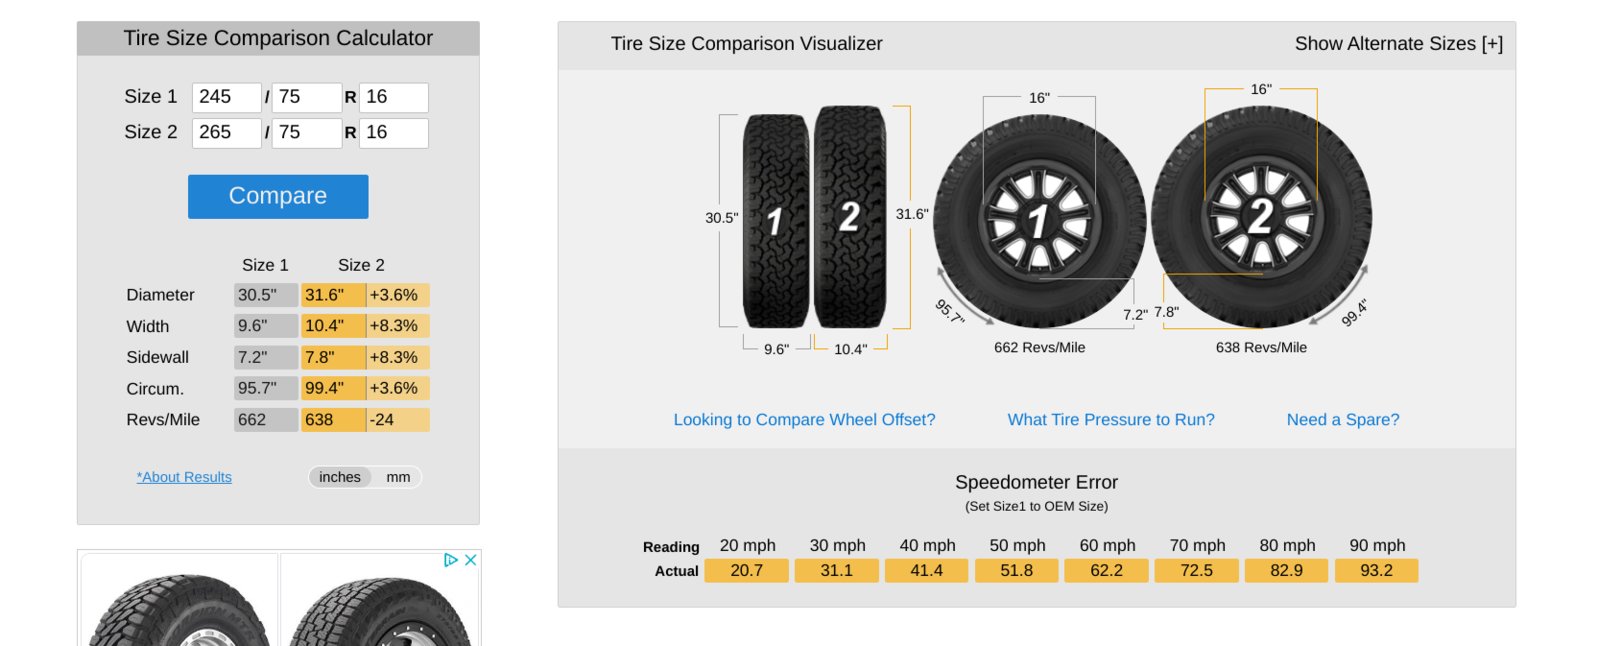Focus Size 1 width field showing 245
Viewport: 1598px width, 646px height.
tap(227, 97)
